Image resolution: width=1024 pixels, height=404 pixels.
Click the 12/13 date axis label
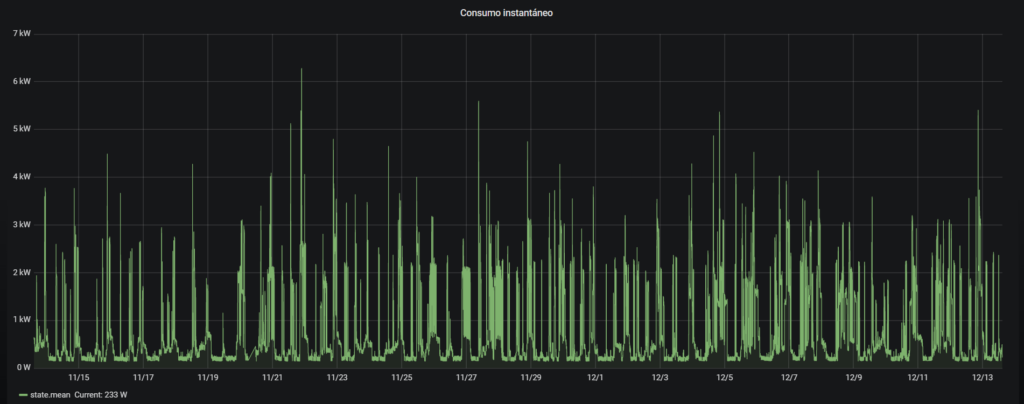pos(983,377)
